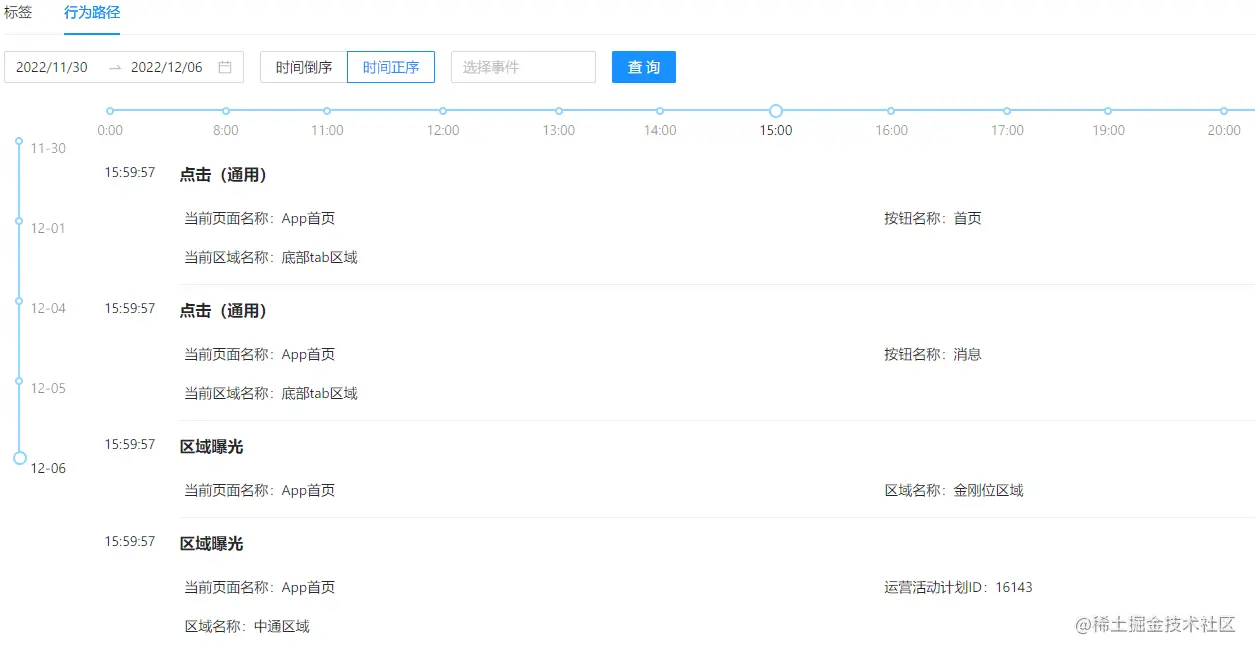Switch to the 标签 tab
Image resolution: width=1255 pixels, height=654 pixels.
click(18, 13)
